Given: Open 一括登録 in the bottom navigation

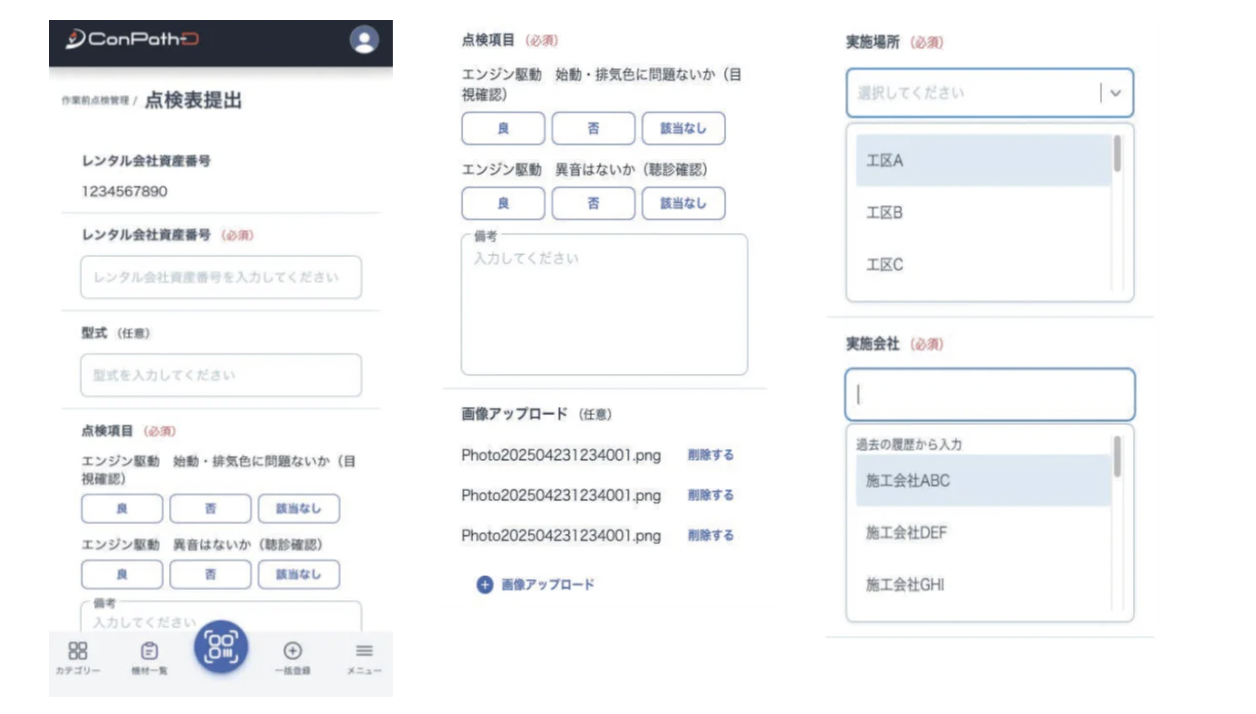Looking at the screenshot, I should click(x=293, y=658).
